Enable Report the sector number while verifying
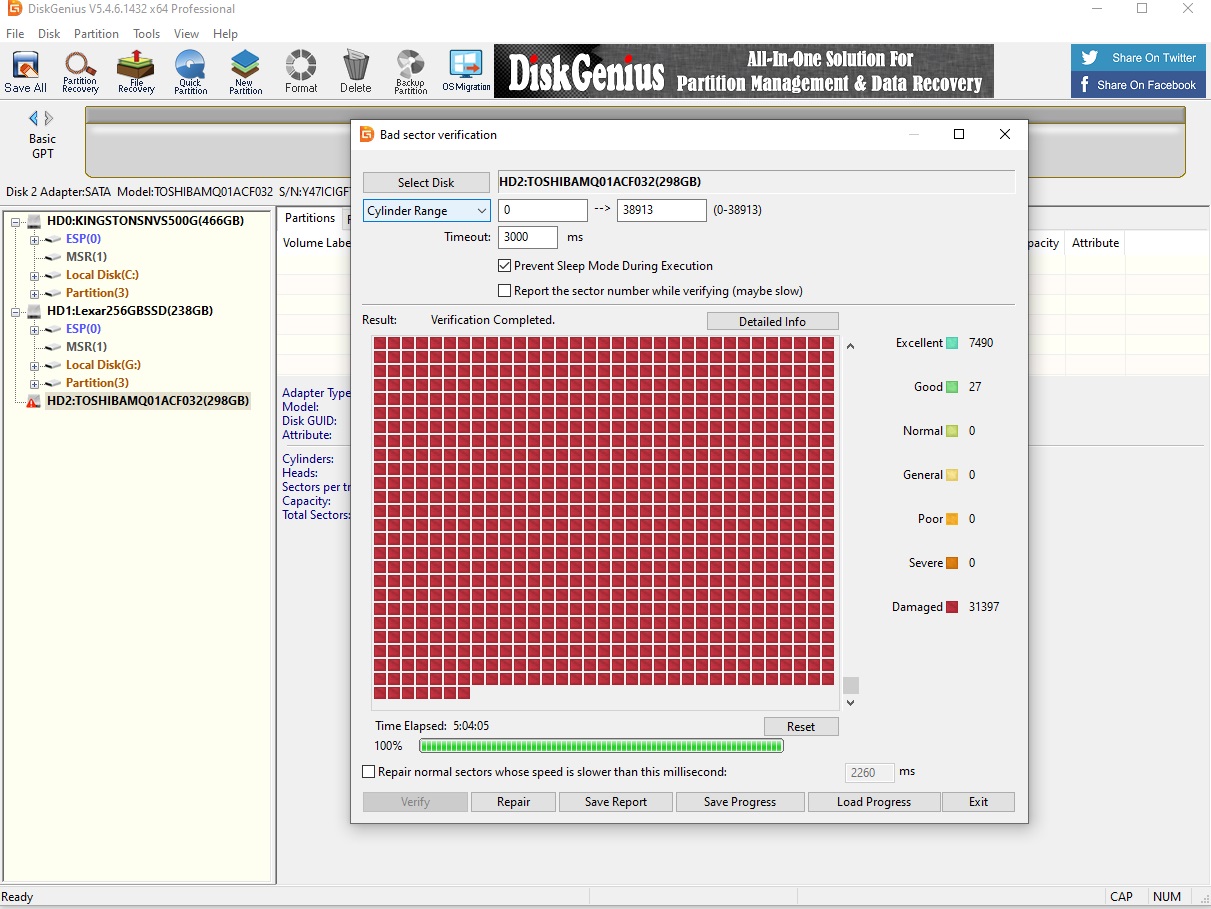The width and height of the screenshot is (1211, 909). (505, 291)
